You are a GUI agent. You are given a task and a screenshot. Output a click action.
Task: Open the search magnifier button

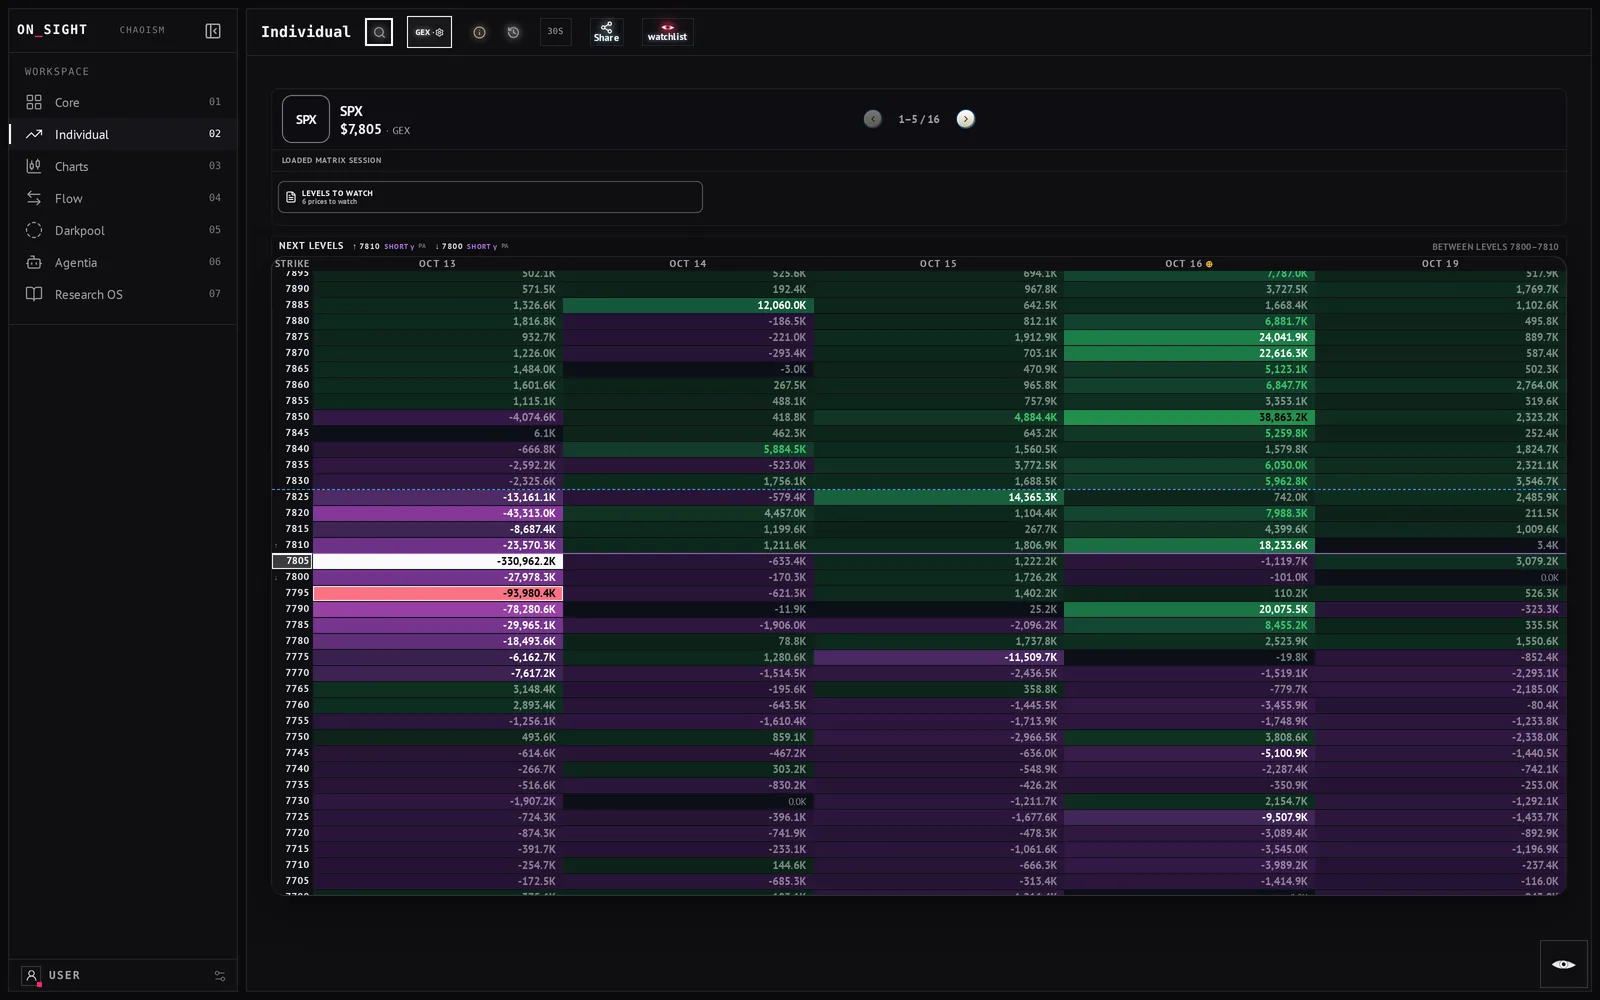tap(379, 32)
